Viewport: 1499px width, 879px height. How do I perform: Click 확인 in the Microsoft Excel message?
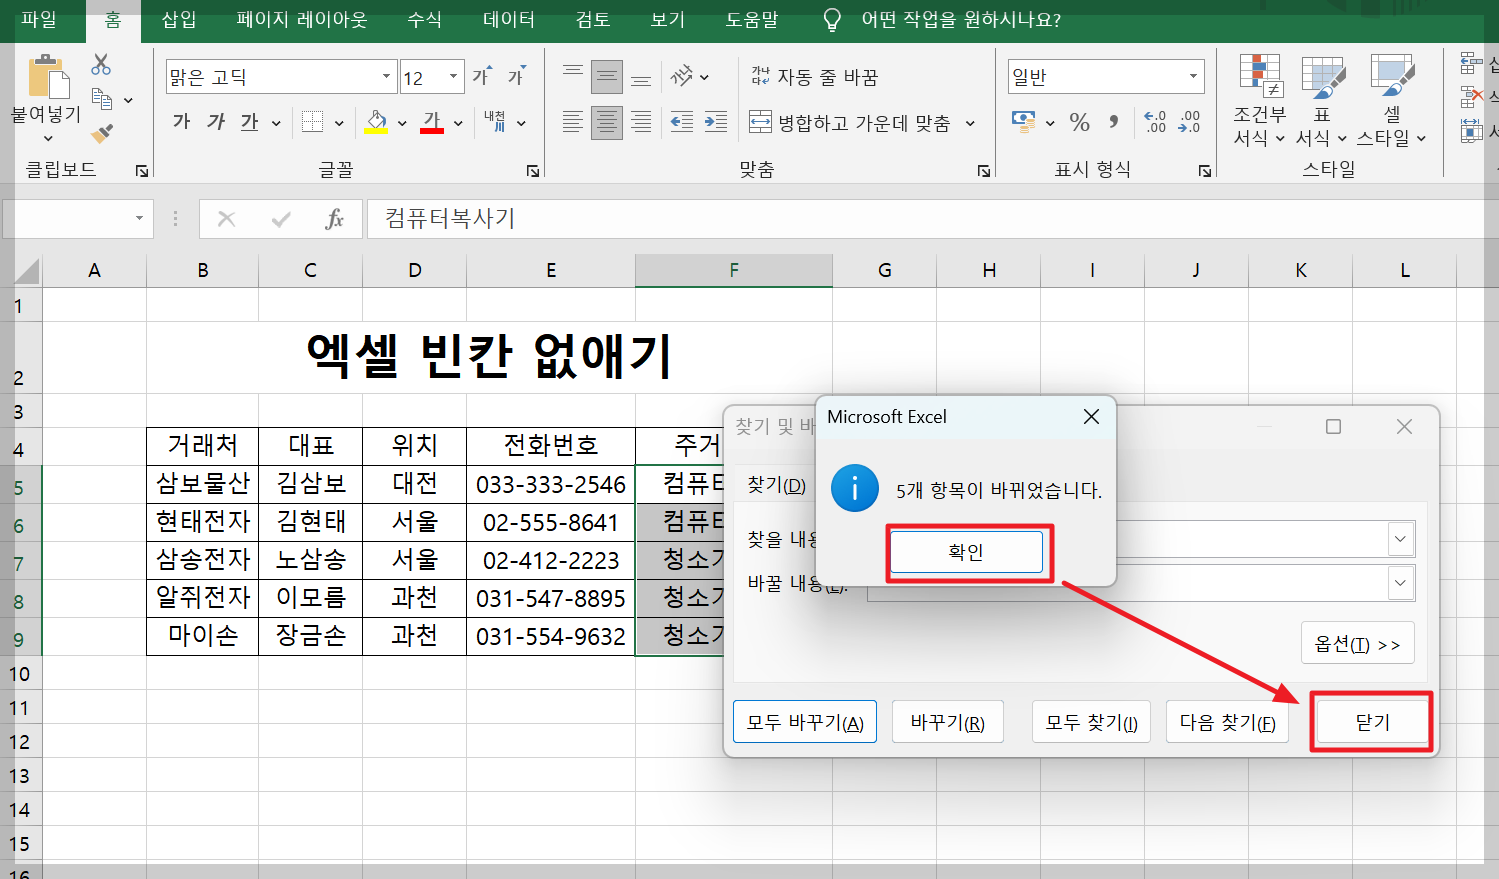[x=967, y=551]
